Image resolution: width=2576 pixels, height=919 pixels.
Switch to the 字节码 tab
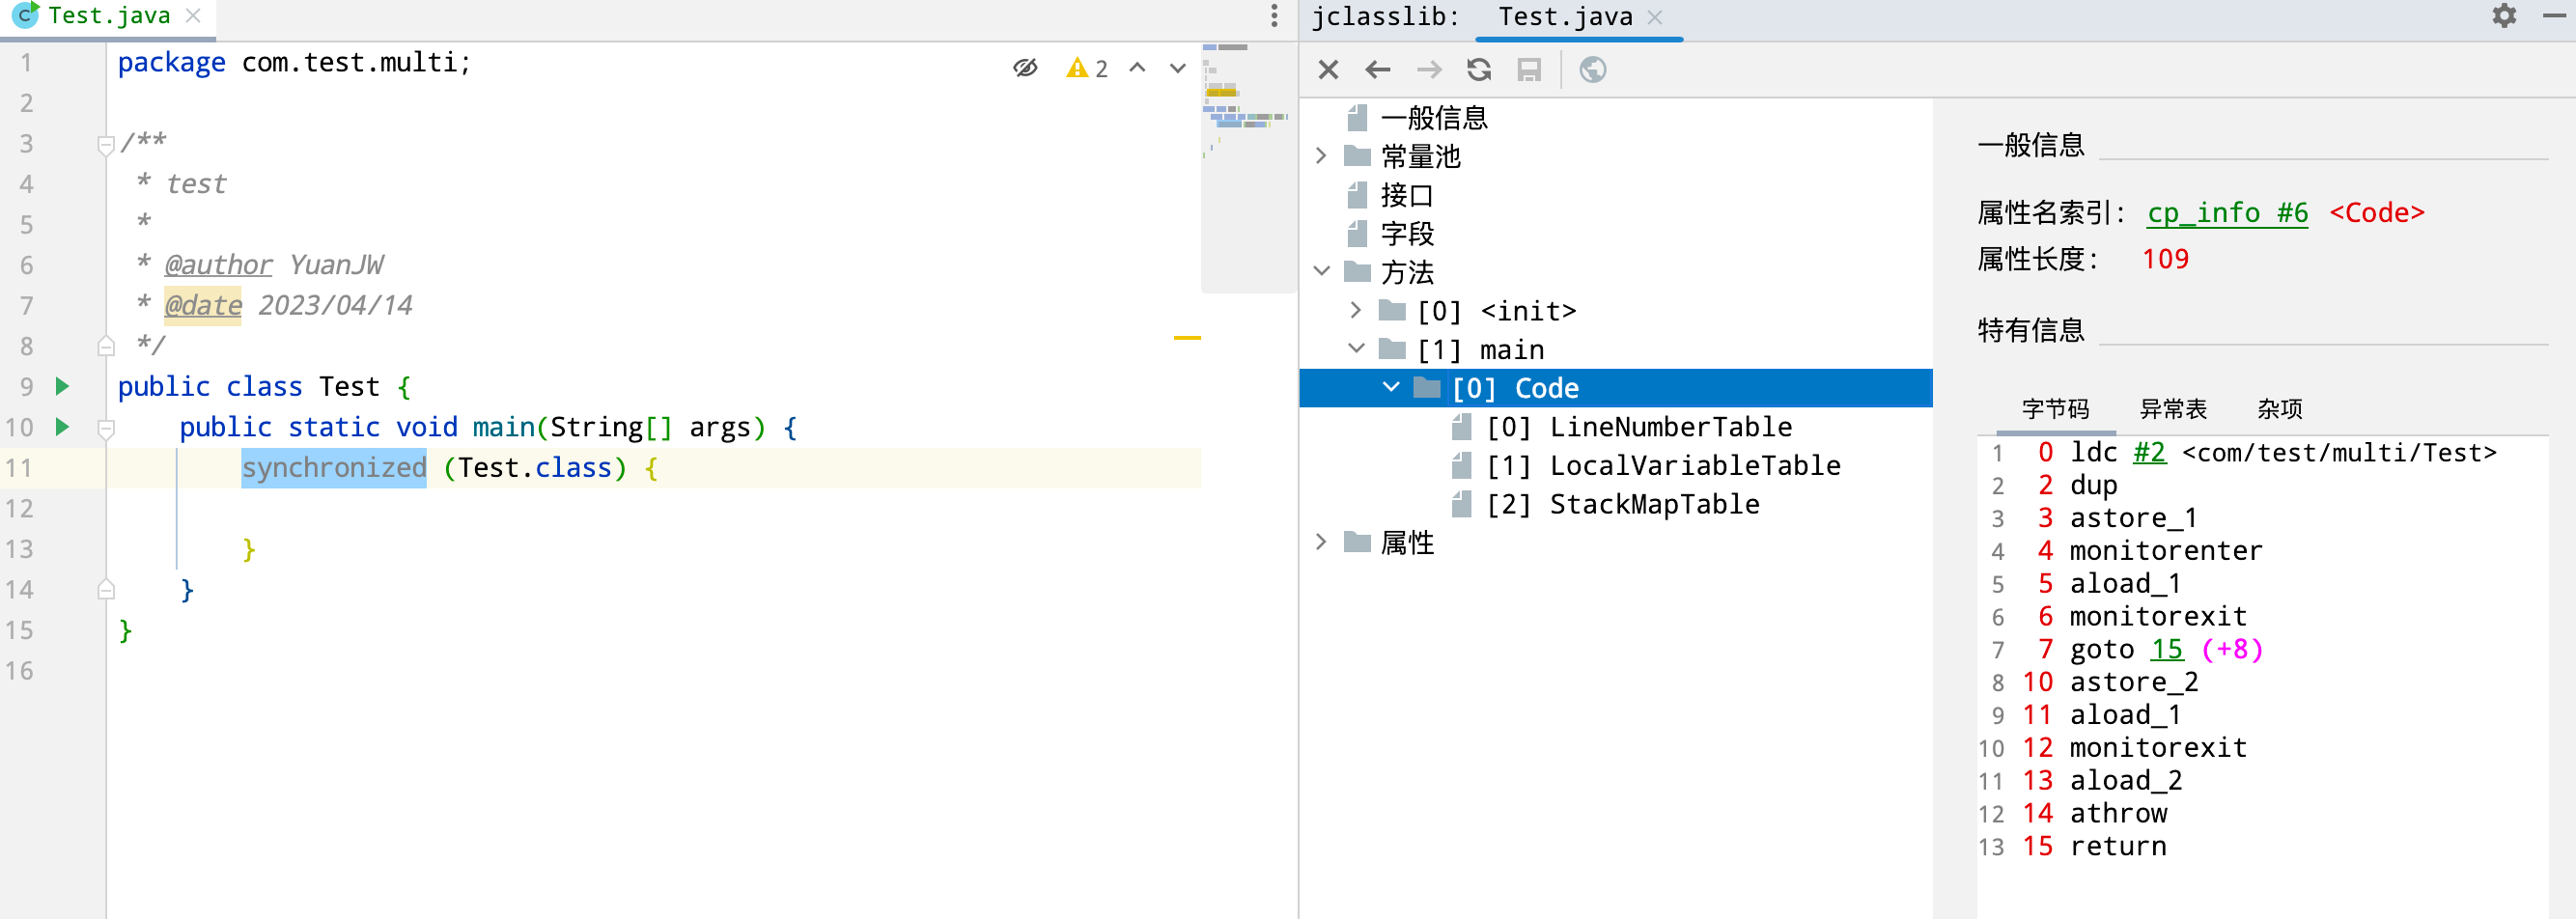[2055, 408]
